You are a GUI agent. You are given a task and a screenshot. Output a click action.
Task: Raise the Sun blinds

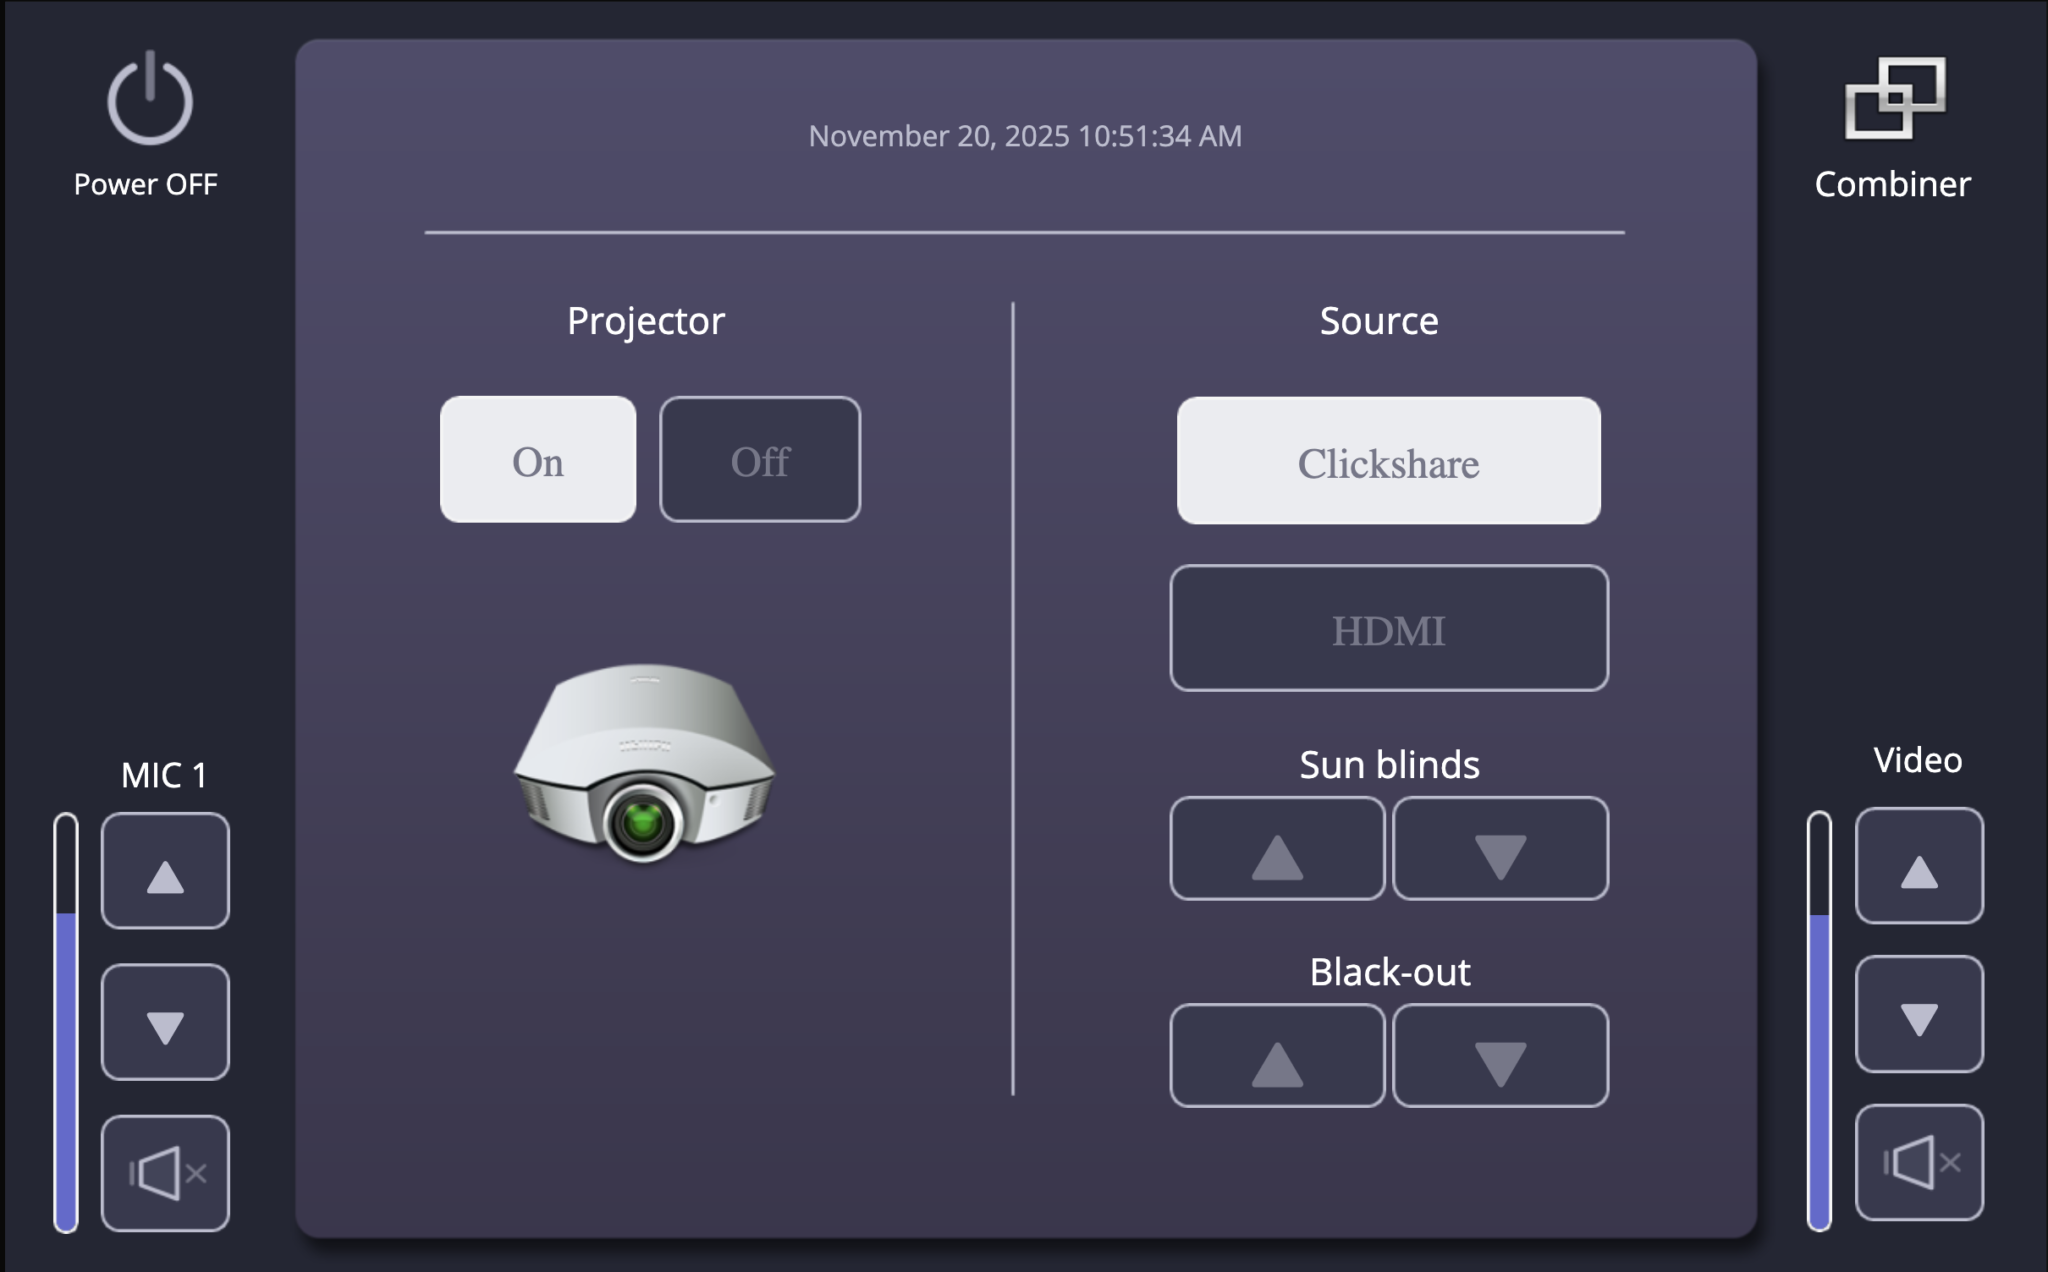(x=1277, y=849)
